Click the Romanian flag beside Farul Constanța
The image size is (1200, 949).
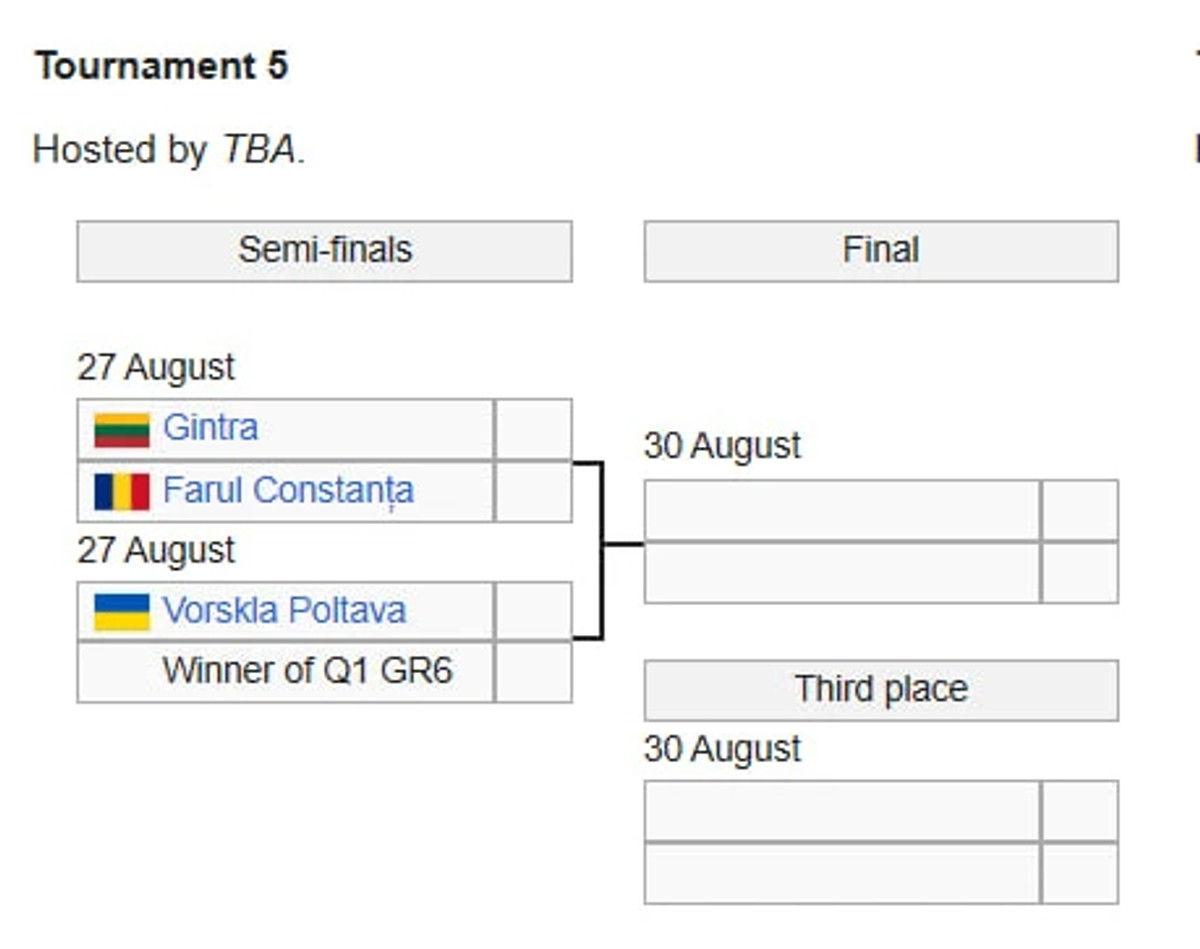[122, 491]
